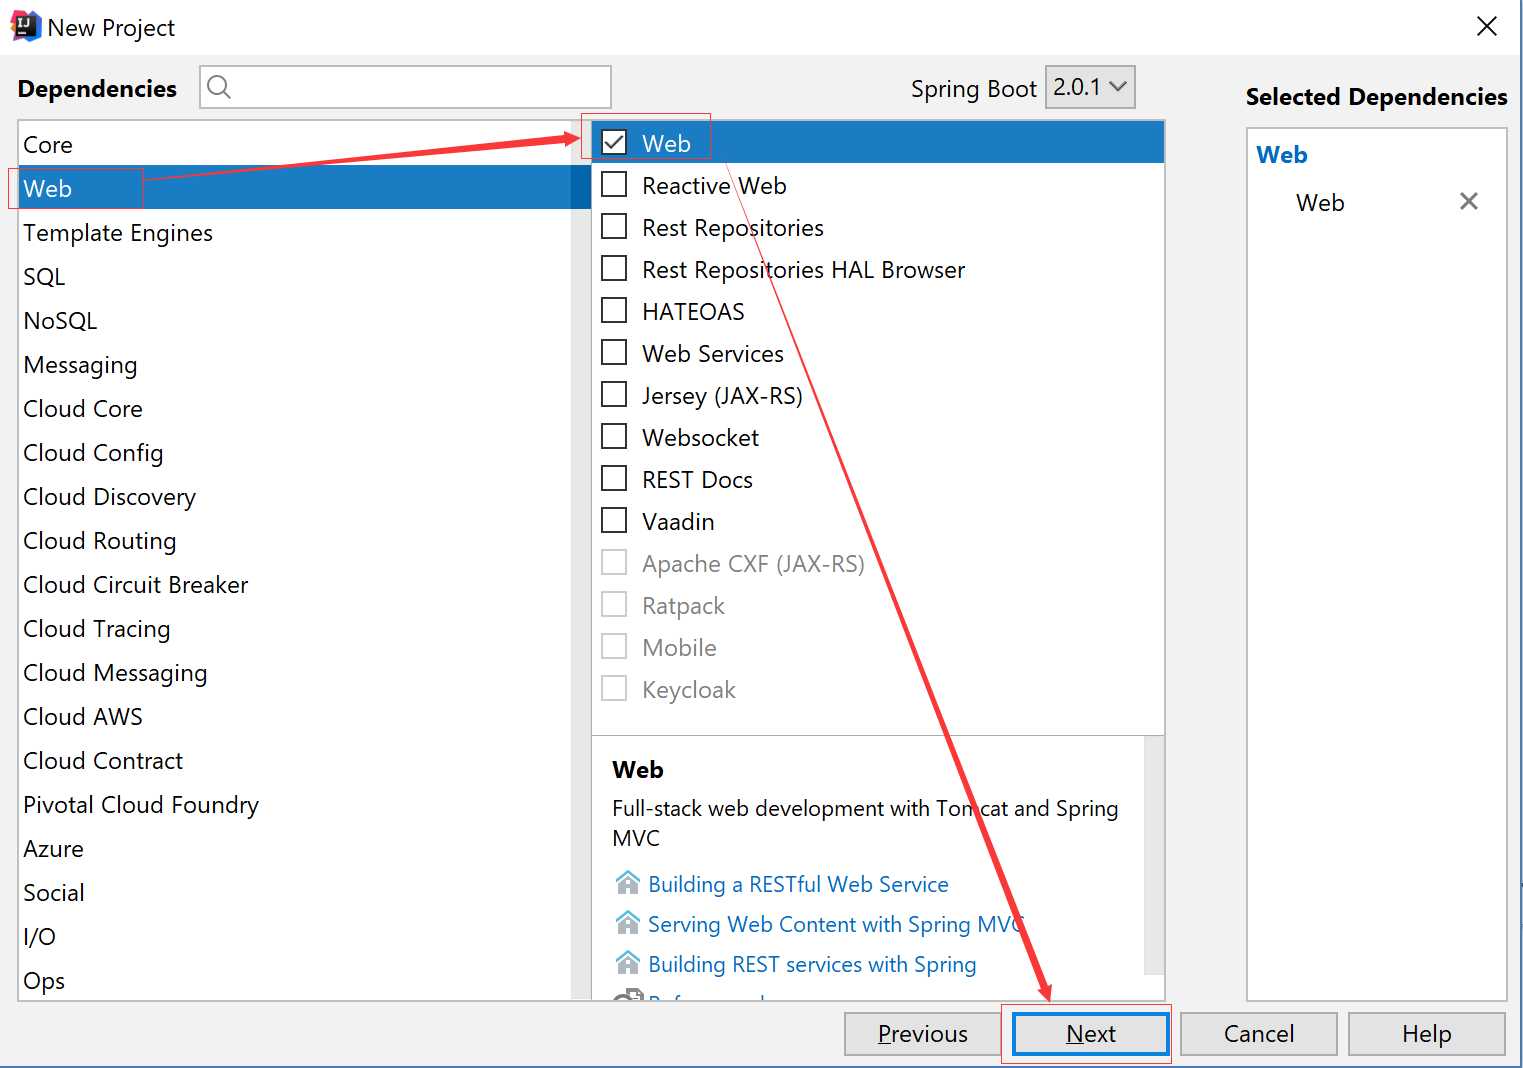Remove Web from Selected Dependencies
The image size is (1523, 1068).
[x=1468, y=201]
